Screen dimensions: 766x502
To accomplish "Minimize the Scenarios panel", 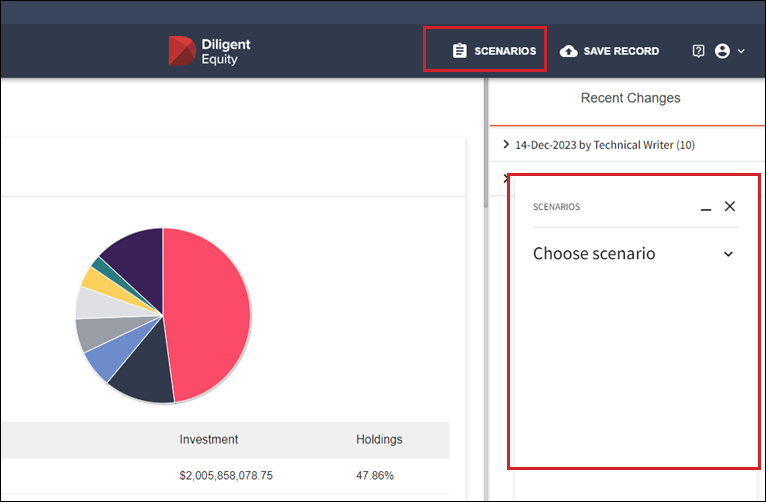I will point(706,207).
